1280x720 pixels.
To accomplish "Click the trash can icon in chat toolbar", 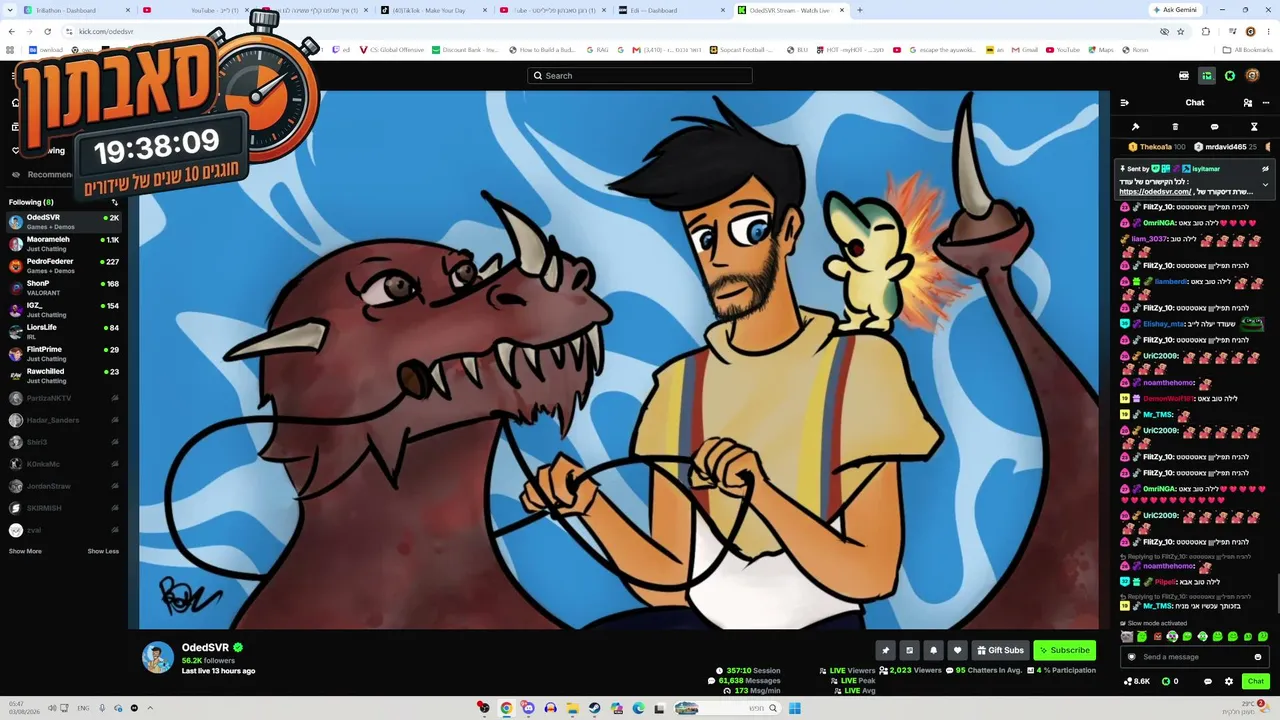I will pos(1175,127).
